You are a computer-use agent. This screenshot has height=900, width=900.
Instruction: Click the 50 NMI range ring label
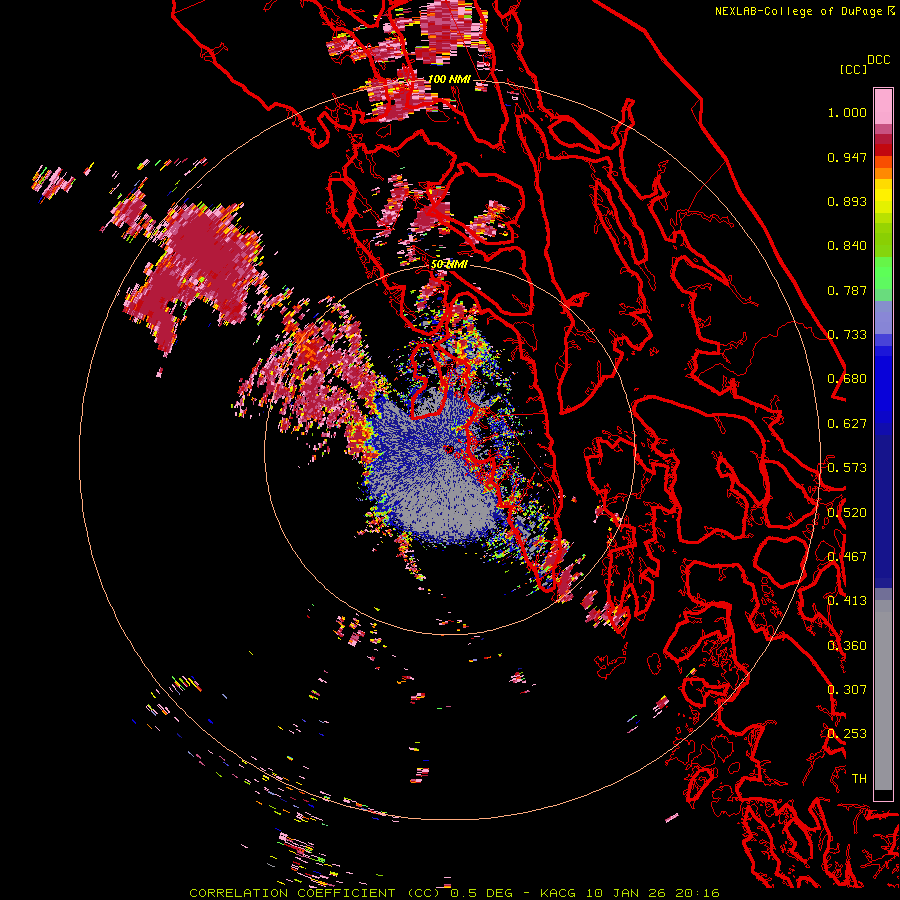tap(449, 265)
